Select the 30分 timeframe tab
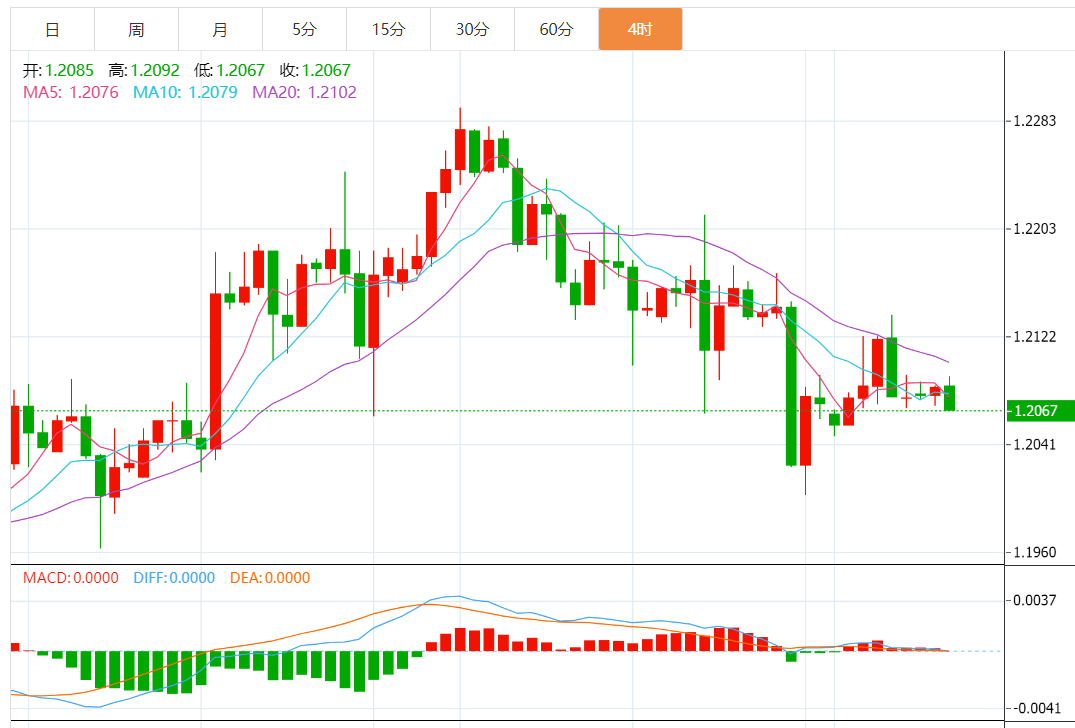 pos(472,29)
